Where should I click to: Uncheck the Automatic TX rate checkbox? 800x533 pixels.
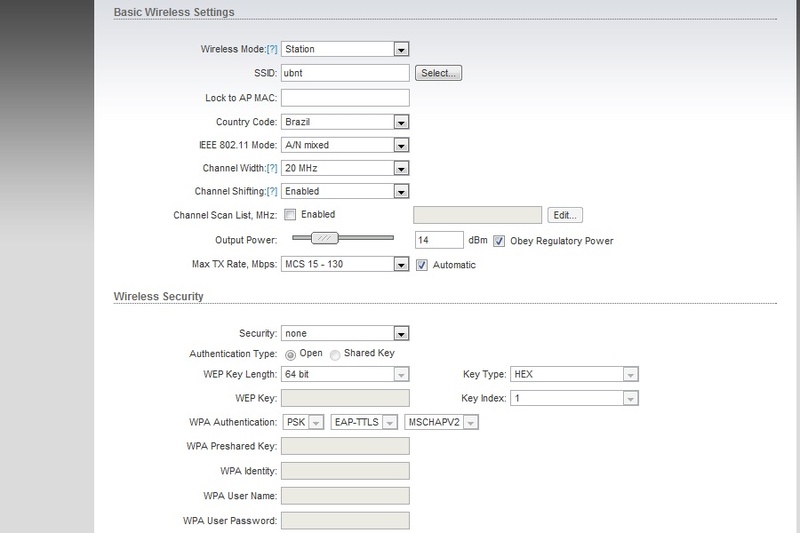pyautogui.click(x=422, y=265)
